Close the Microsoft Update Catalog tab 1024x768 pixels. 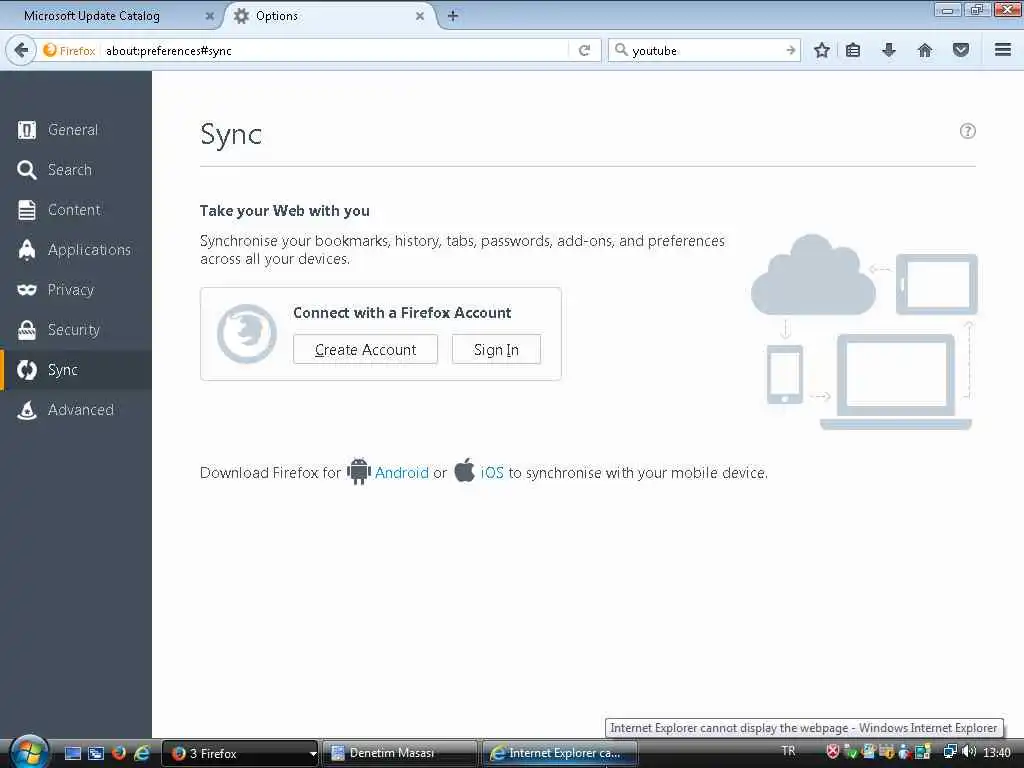(x=210, y=16)
